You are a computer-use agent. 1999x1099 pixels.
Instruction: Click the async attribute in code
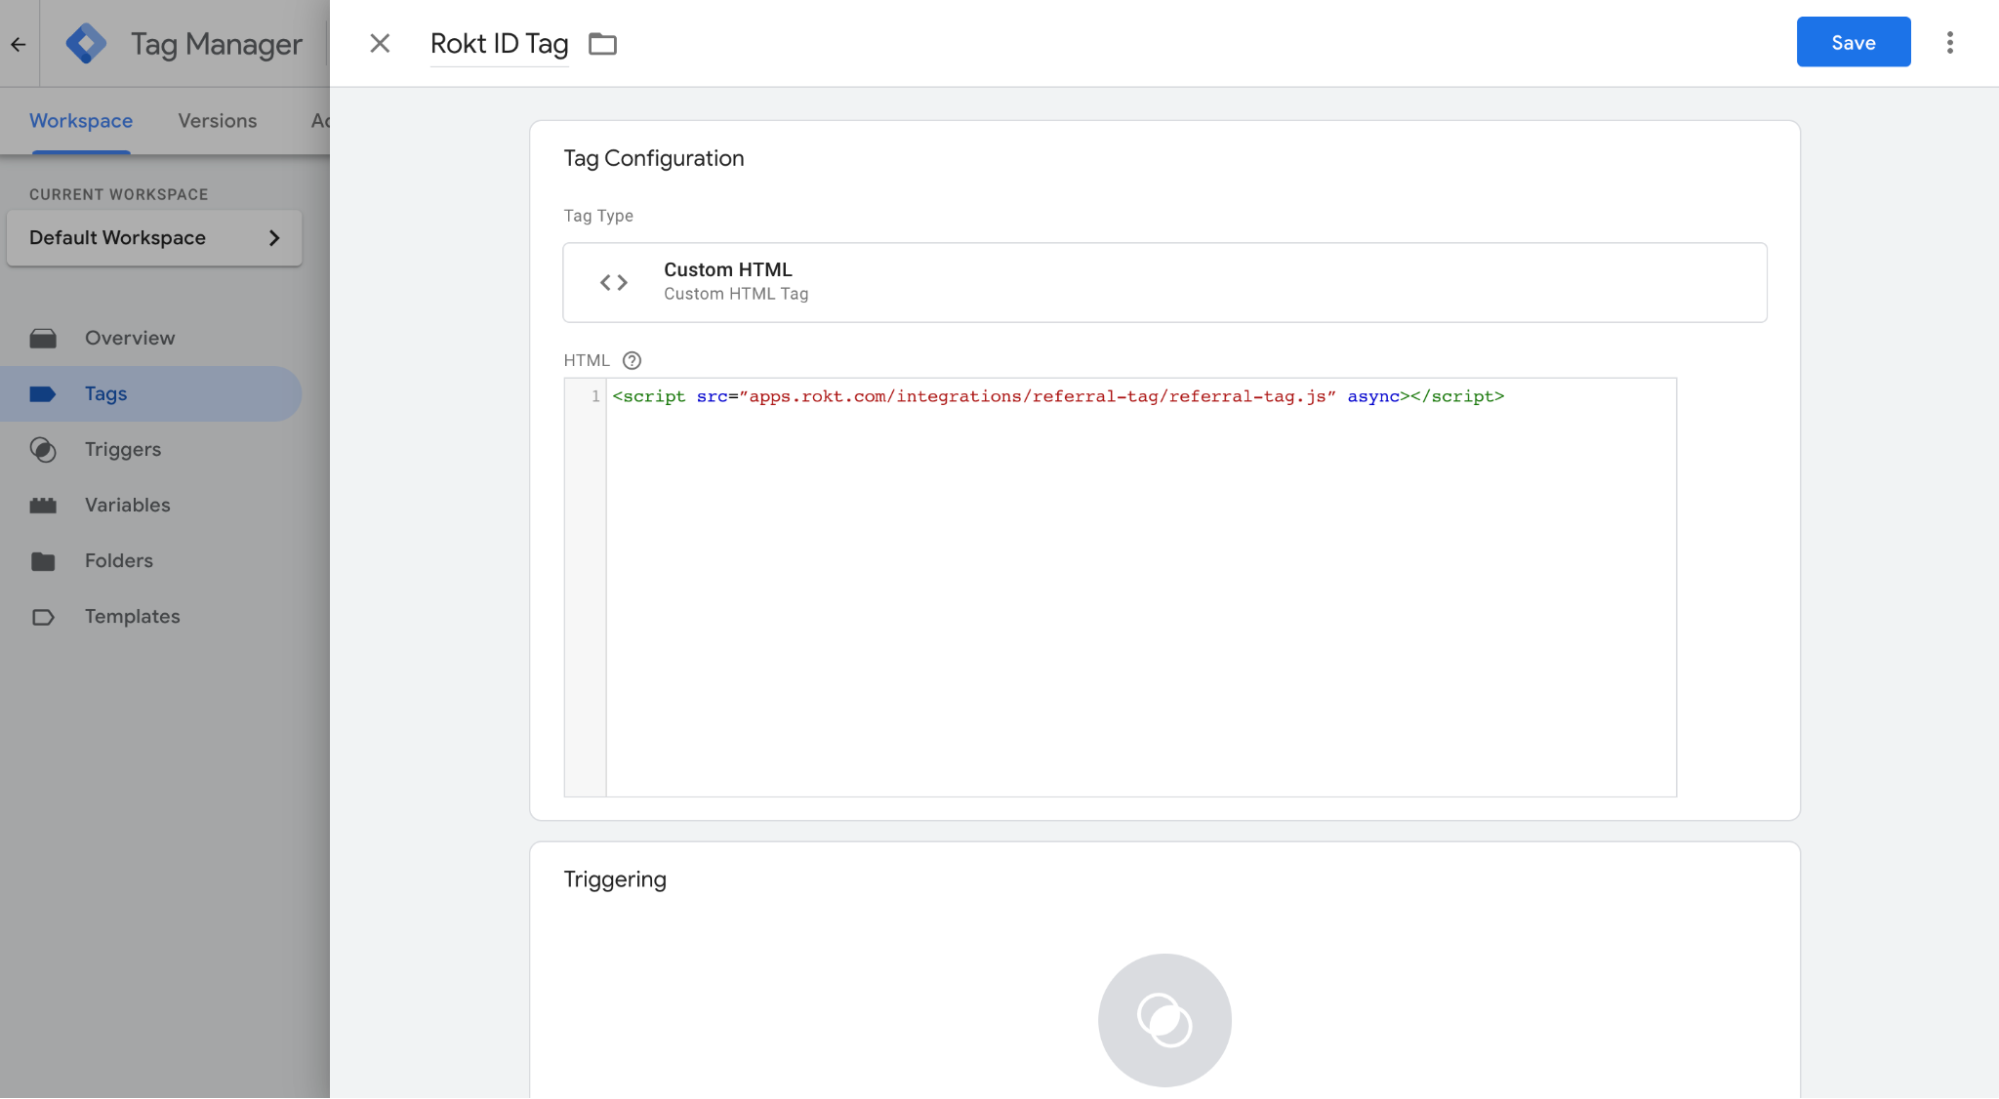tap(1372, 396)
